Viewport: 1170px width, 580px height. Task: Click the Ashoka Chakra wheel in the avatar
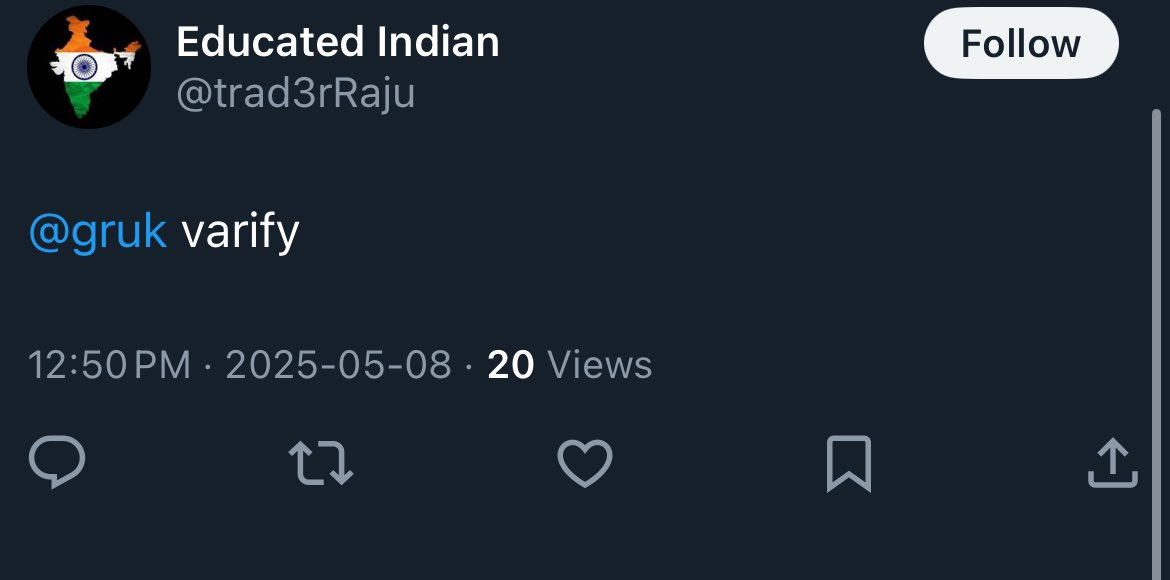pyautogui.click(x=82, y=66)
